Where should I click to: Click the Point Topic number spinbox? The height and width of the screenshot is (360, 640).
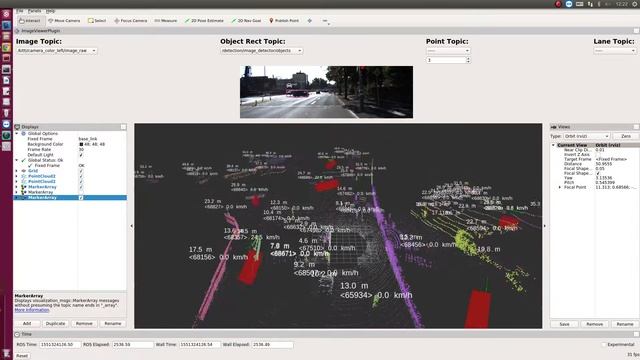pos(448,60)
